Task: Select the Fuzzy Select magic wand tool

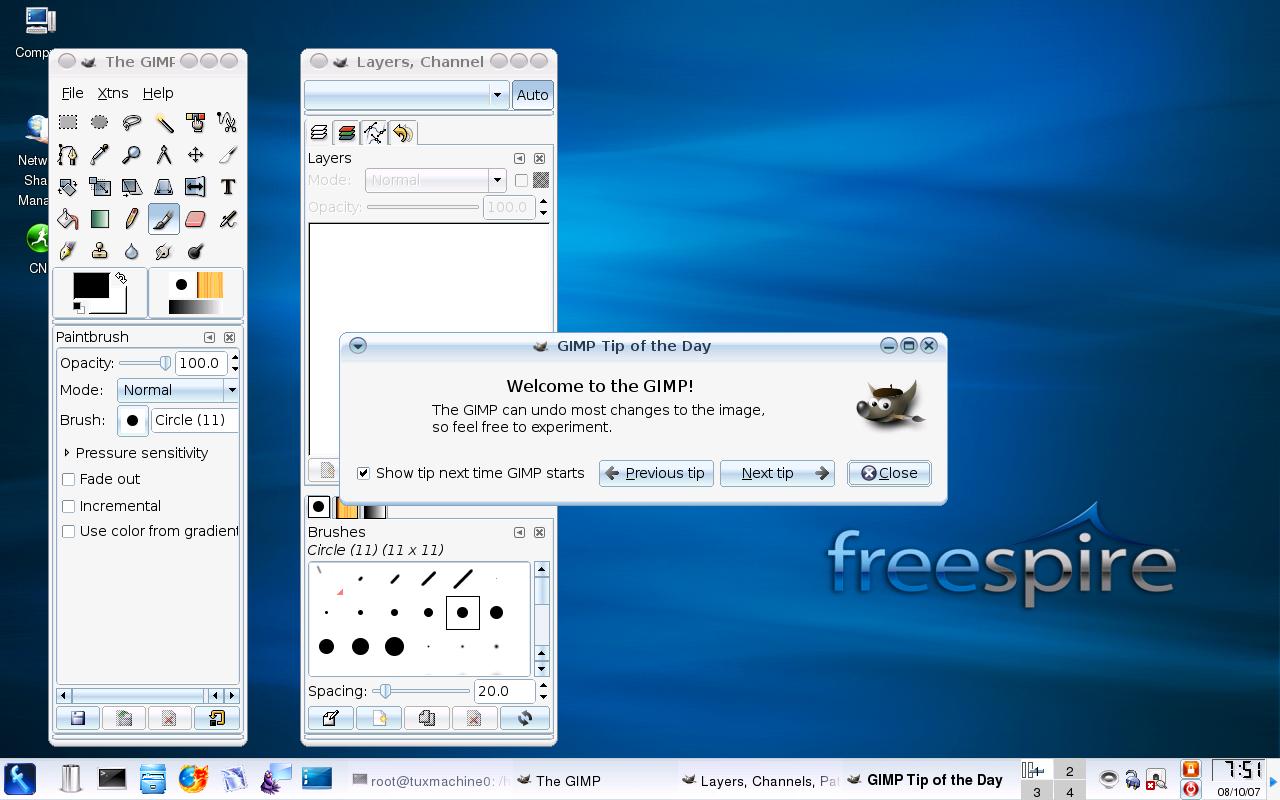Action: [164, 123]
